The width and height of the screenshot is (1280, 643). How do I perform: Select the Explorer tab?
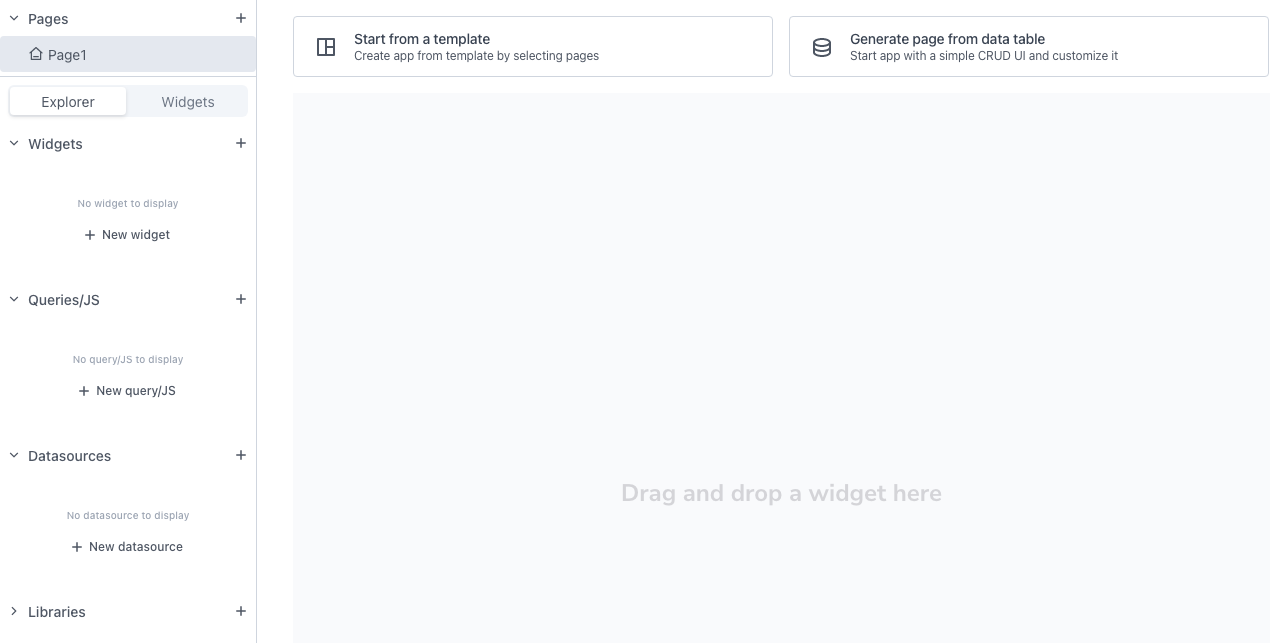68,102
